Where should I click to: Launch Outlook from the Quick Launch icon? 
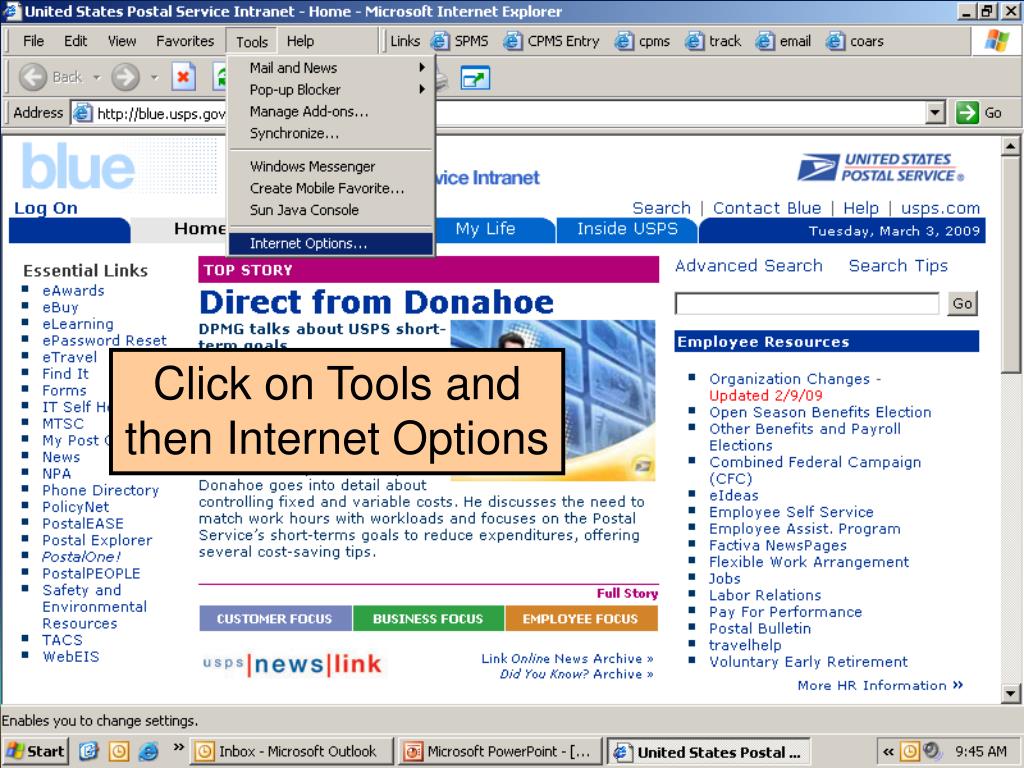[118, 751]
